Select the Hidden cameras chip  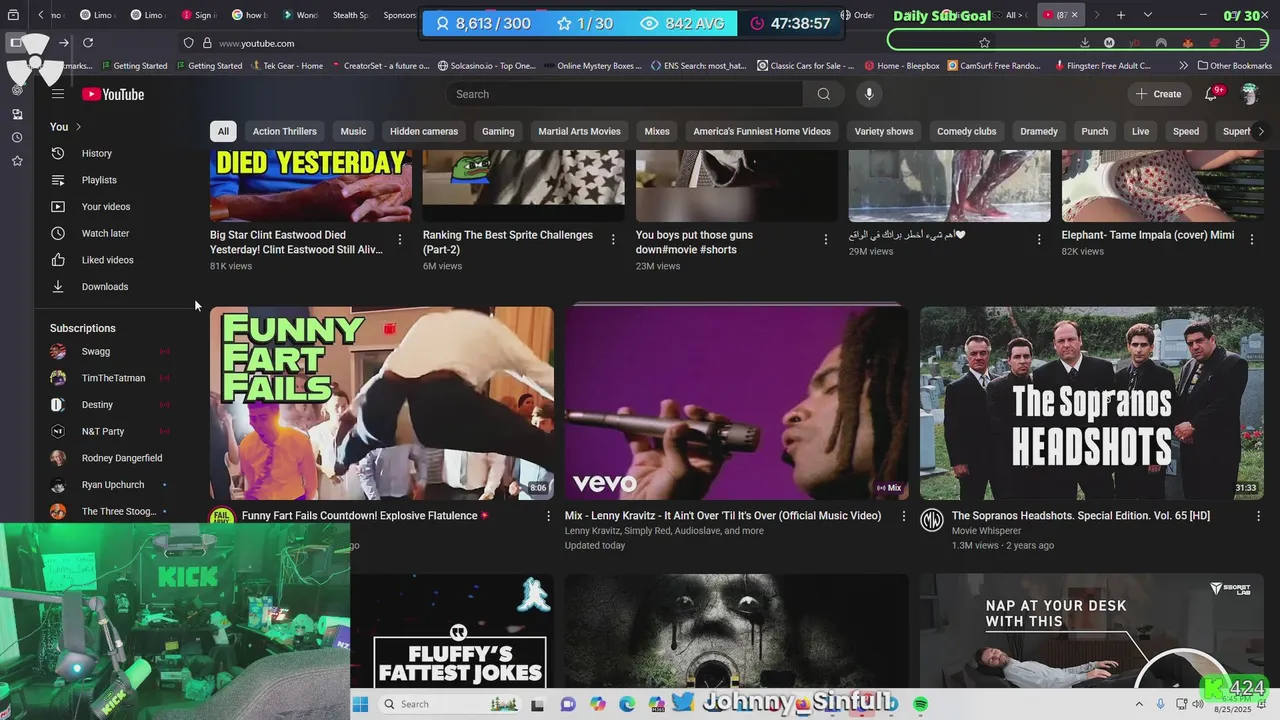(424, 131)
